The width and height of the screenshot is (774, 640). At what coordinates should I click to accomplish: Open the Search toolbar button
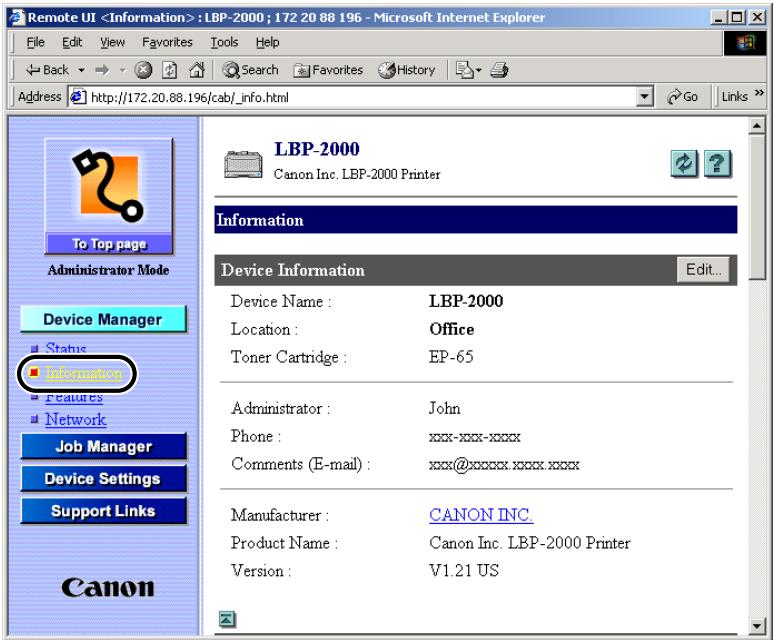point(250,70)
